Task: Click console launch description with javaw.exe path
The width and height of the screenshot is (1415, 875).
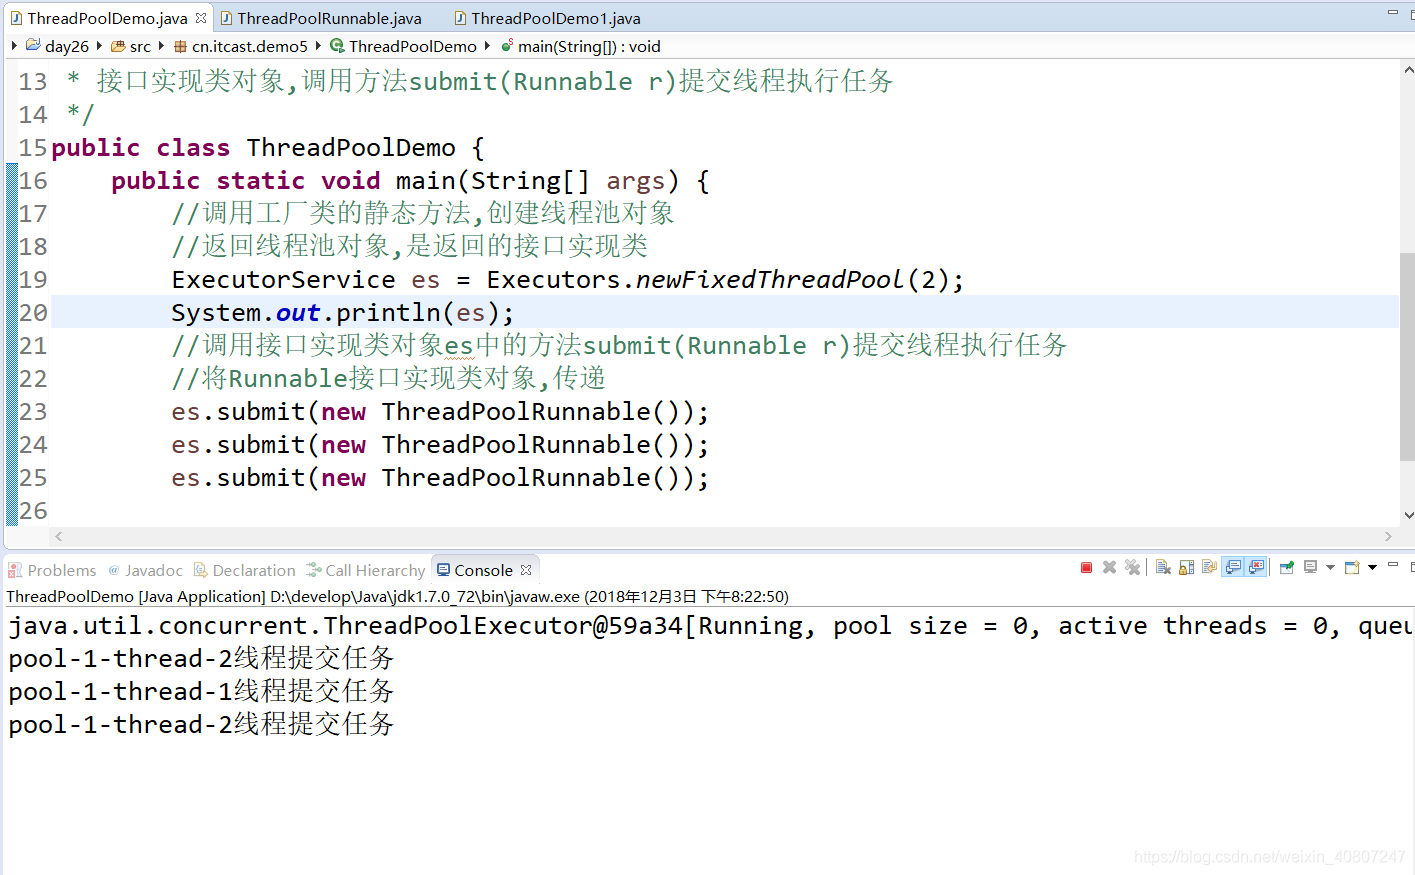Action: click(x=398, y=596)
